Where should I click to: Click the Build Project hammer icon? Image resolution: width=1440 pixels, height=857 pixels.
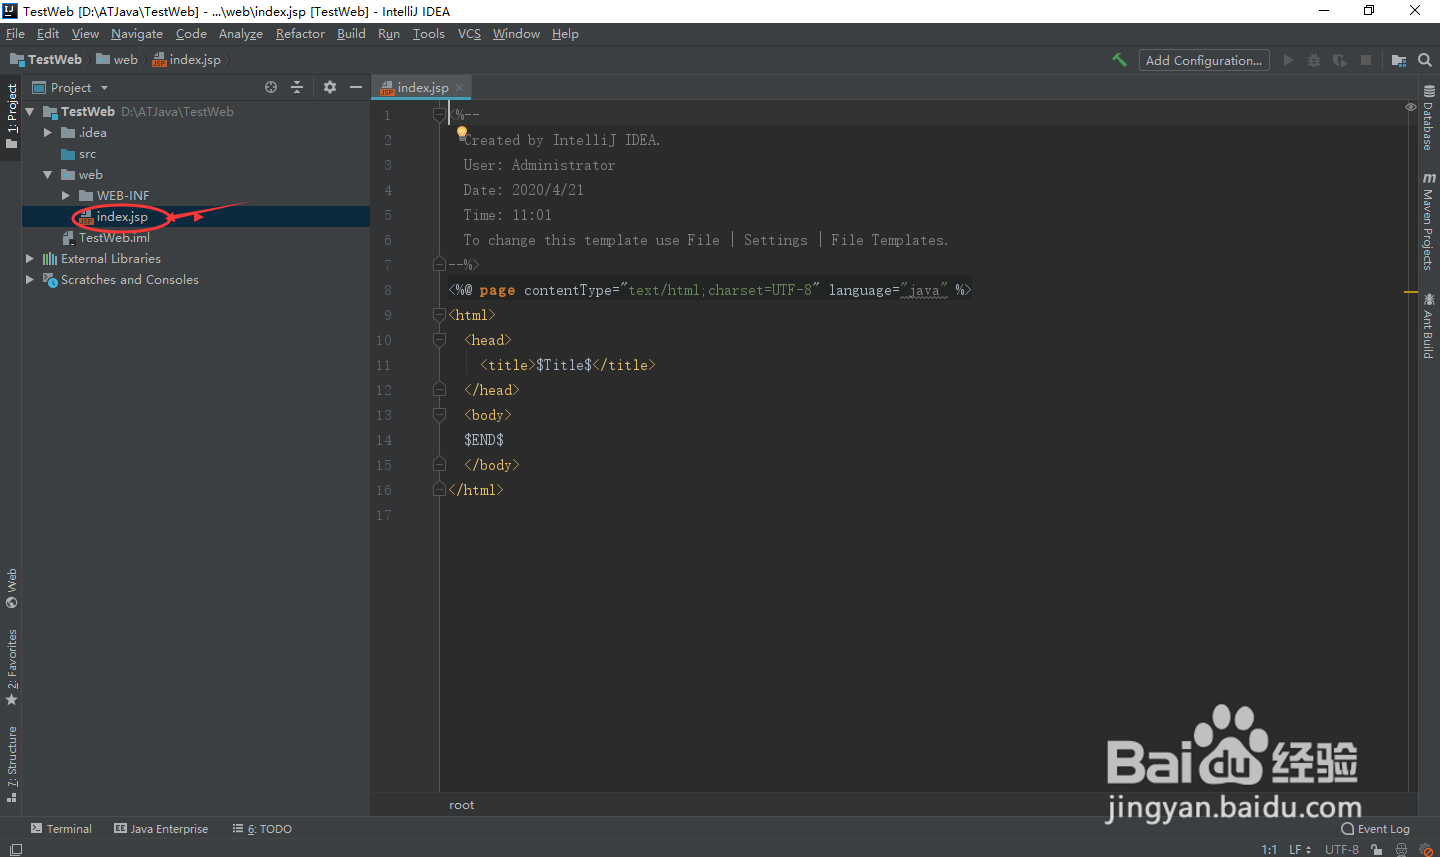click(x=1119, y=60)
